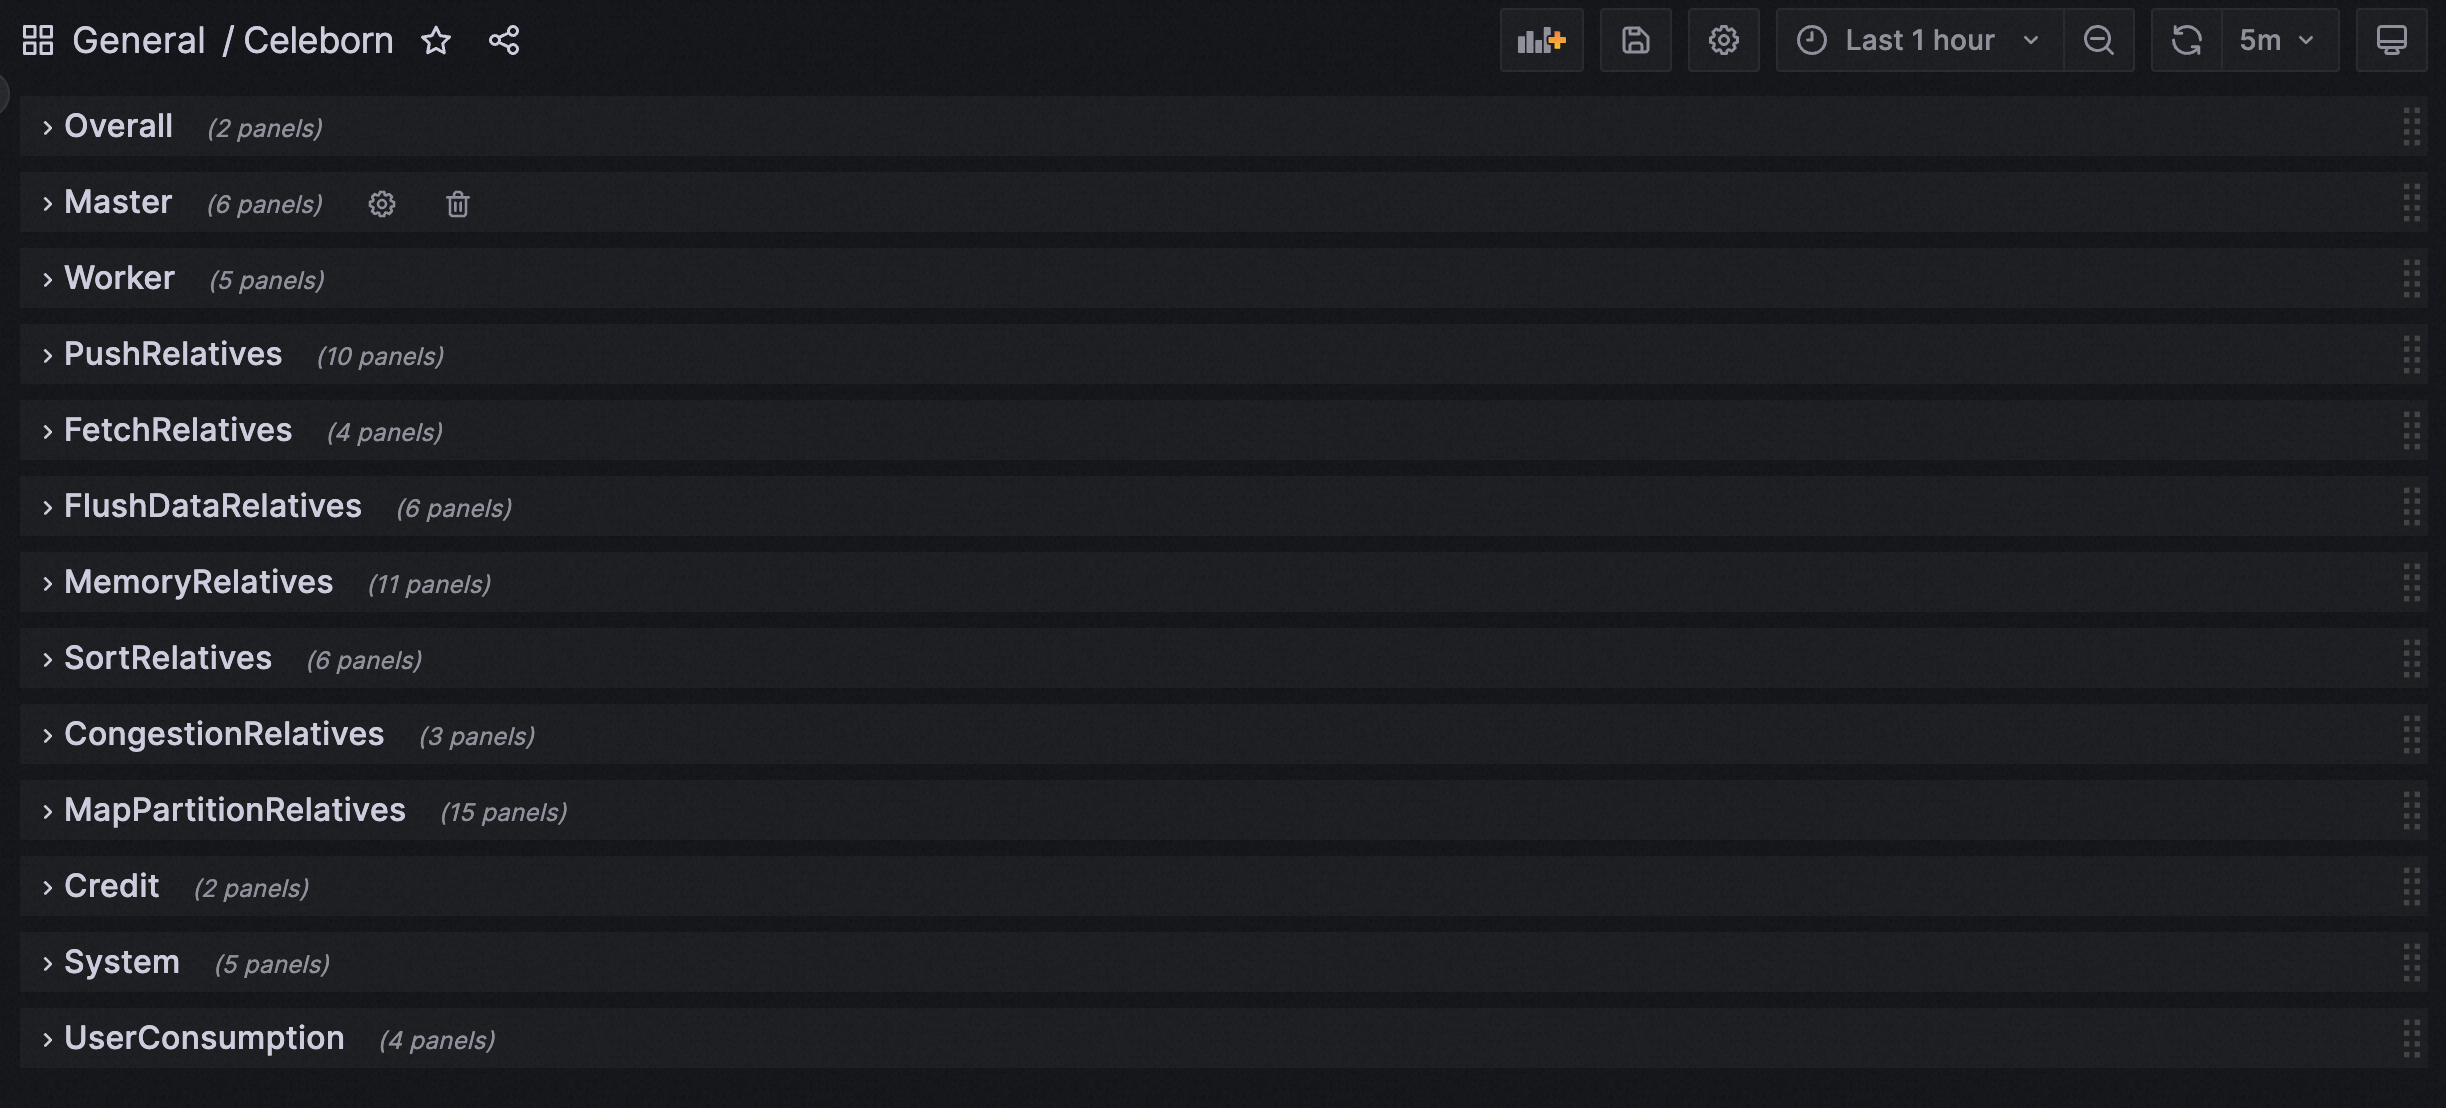Grab the drag handle on the Worker row
2446x1108 pixels.
(2411, 279)
